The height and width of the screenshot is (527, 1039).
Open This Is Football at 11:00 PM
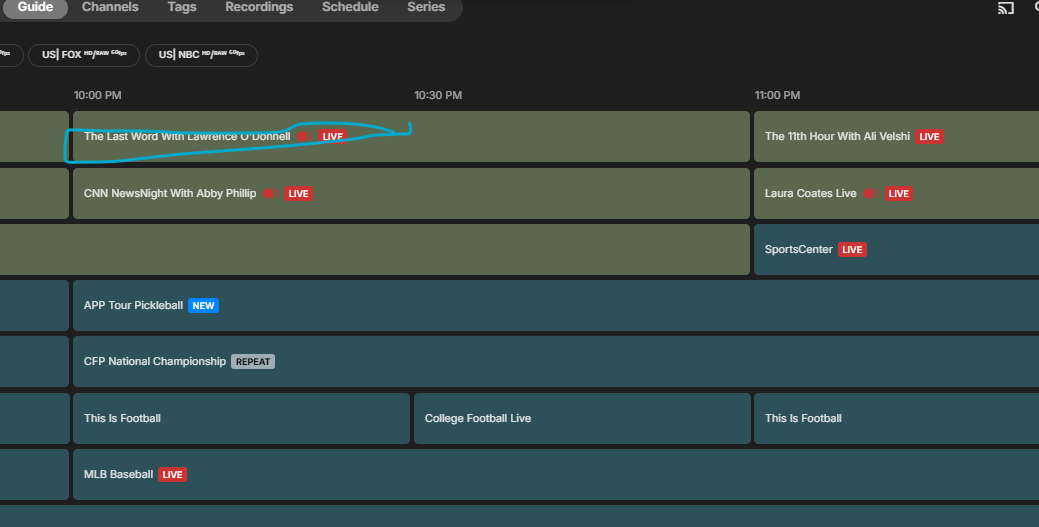click(897, 418)
